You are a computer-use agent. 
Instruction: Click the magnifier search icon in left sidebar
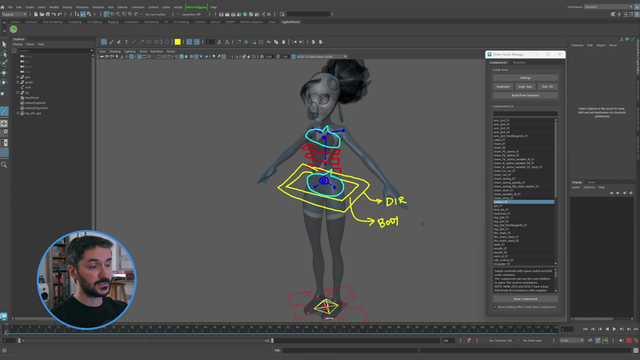[x=4, y=165]
